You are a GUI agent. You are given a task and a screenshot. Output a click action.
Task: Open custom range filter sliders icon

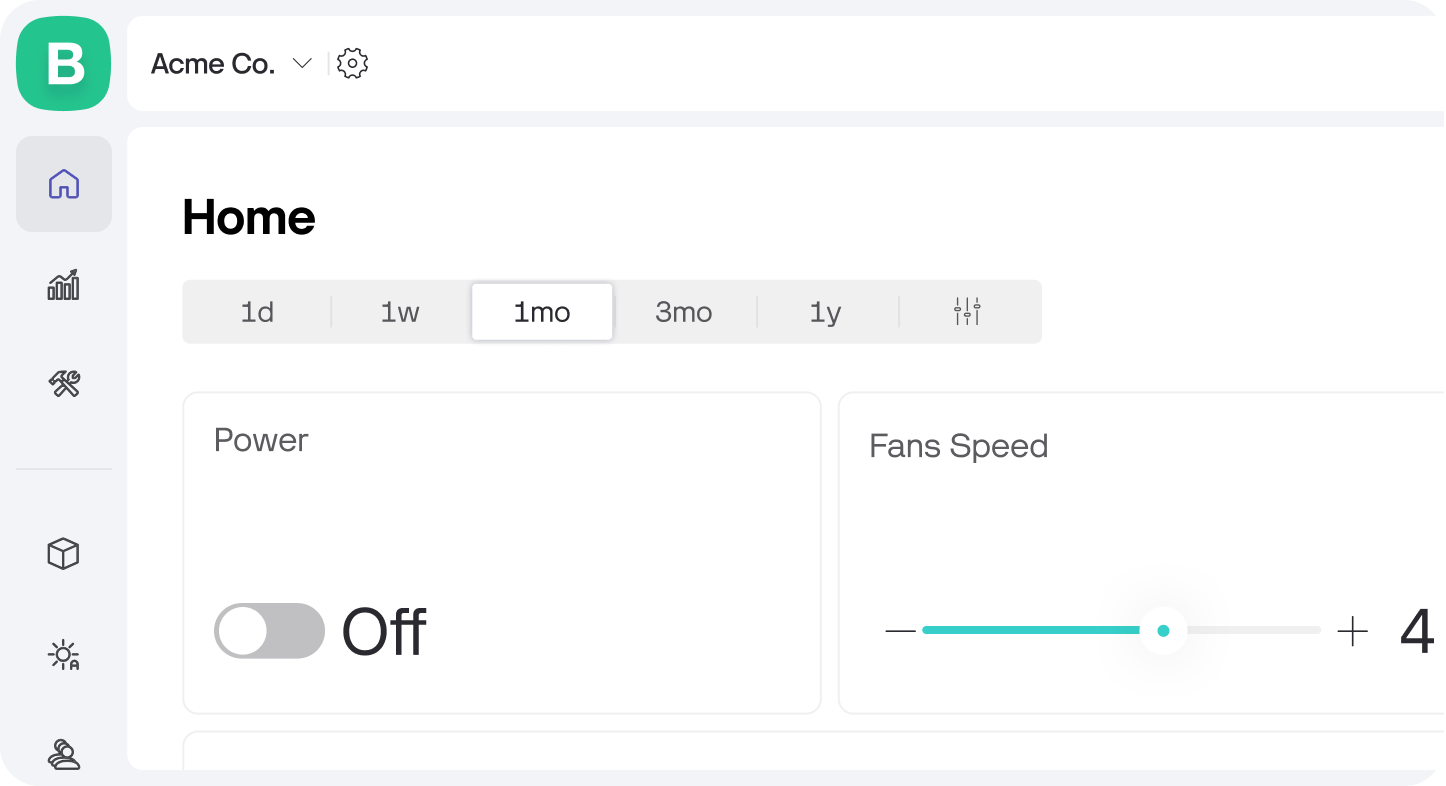pyautogui.click(x=967, y=312)
